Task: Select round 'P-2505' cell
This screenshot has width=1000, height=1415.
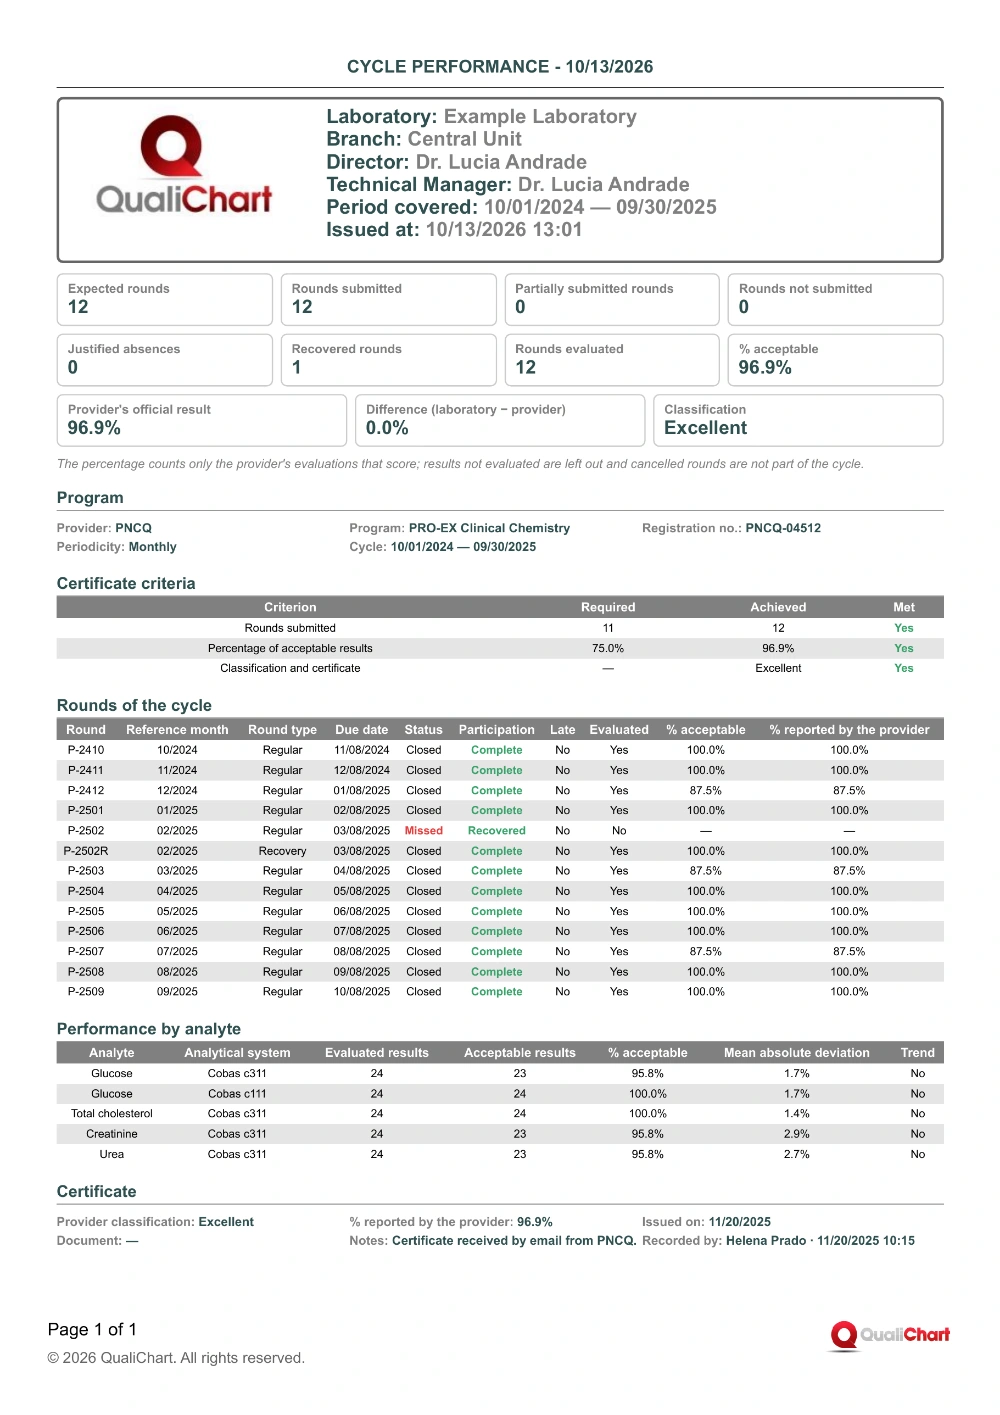Action: point(86,911)
